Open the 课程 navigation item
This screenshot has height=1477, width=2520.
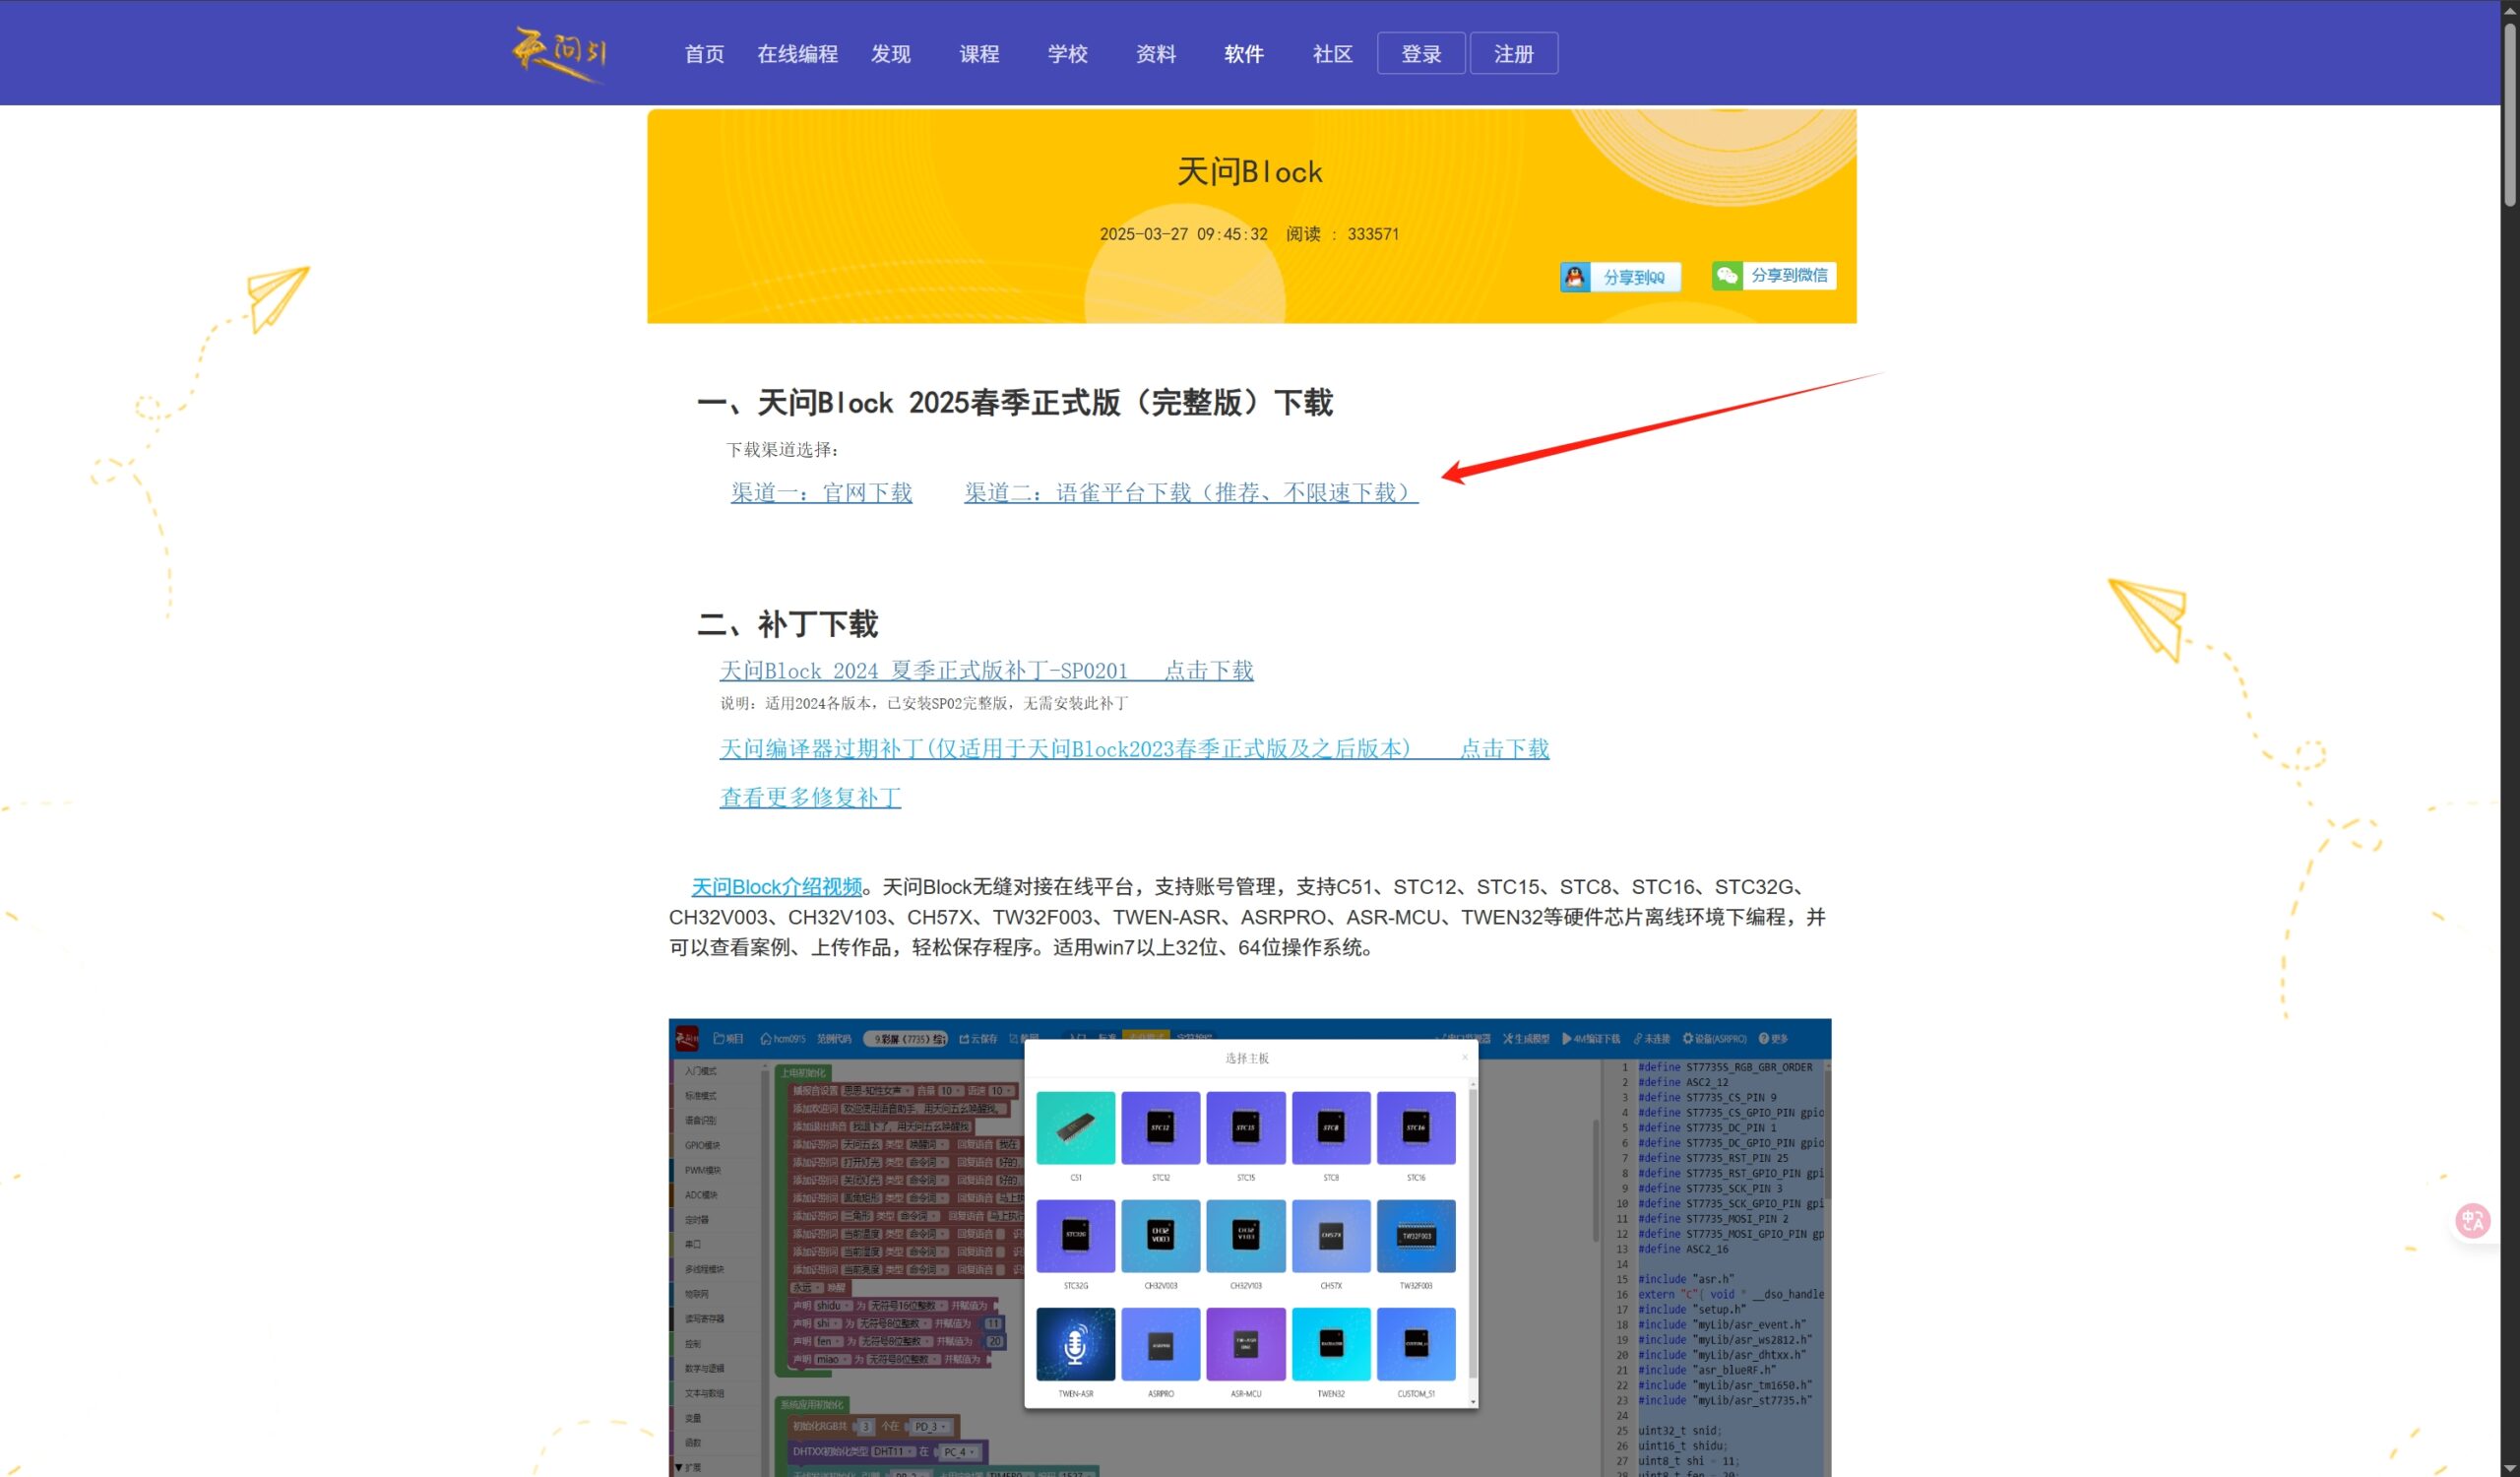point(979,54)
